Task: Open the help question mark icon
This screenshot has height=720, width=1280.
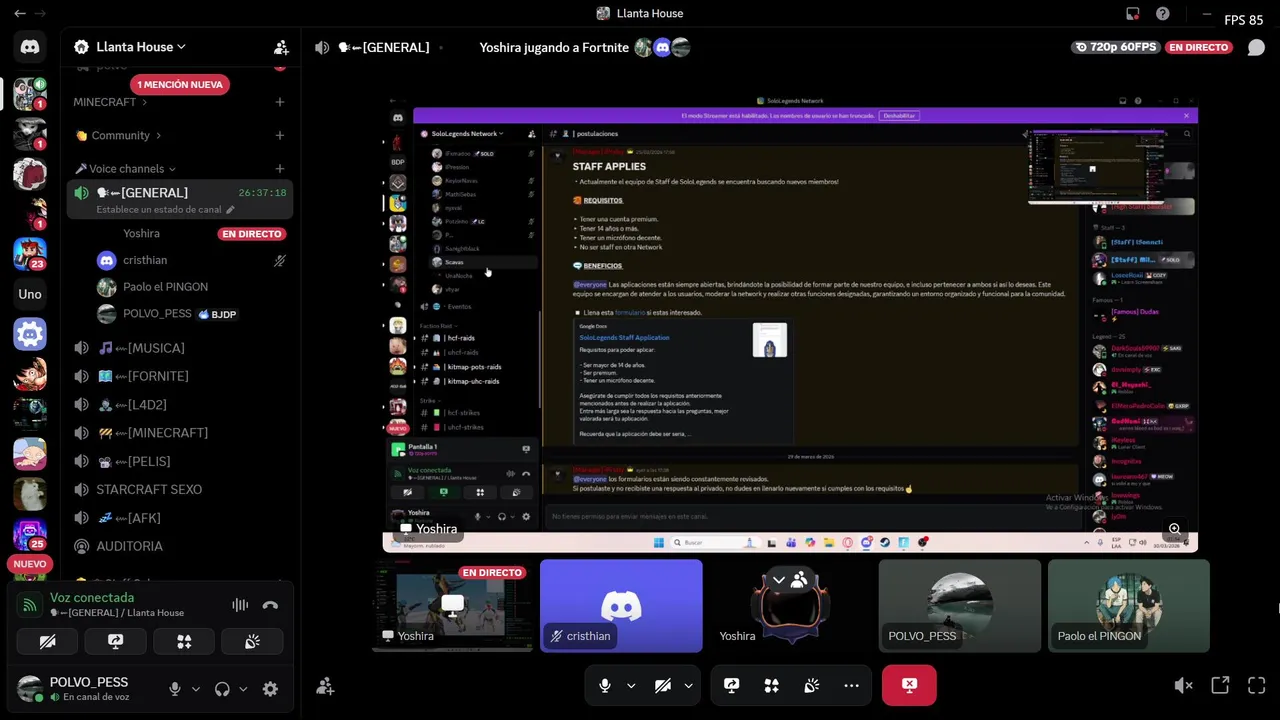Action: click(1163, 14)
